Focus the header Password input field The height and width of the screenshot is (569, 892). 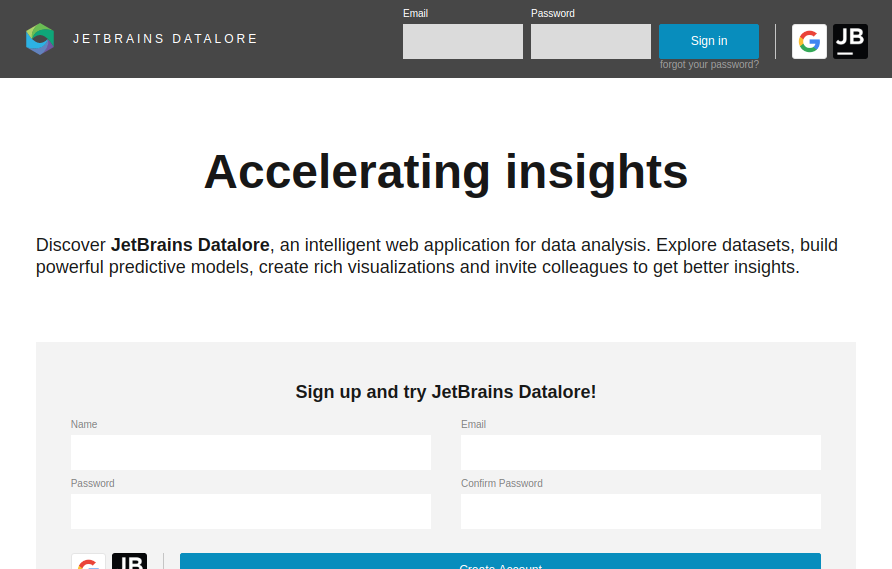[x=591, y=42]
